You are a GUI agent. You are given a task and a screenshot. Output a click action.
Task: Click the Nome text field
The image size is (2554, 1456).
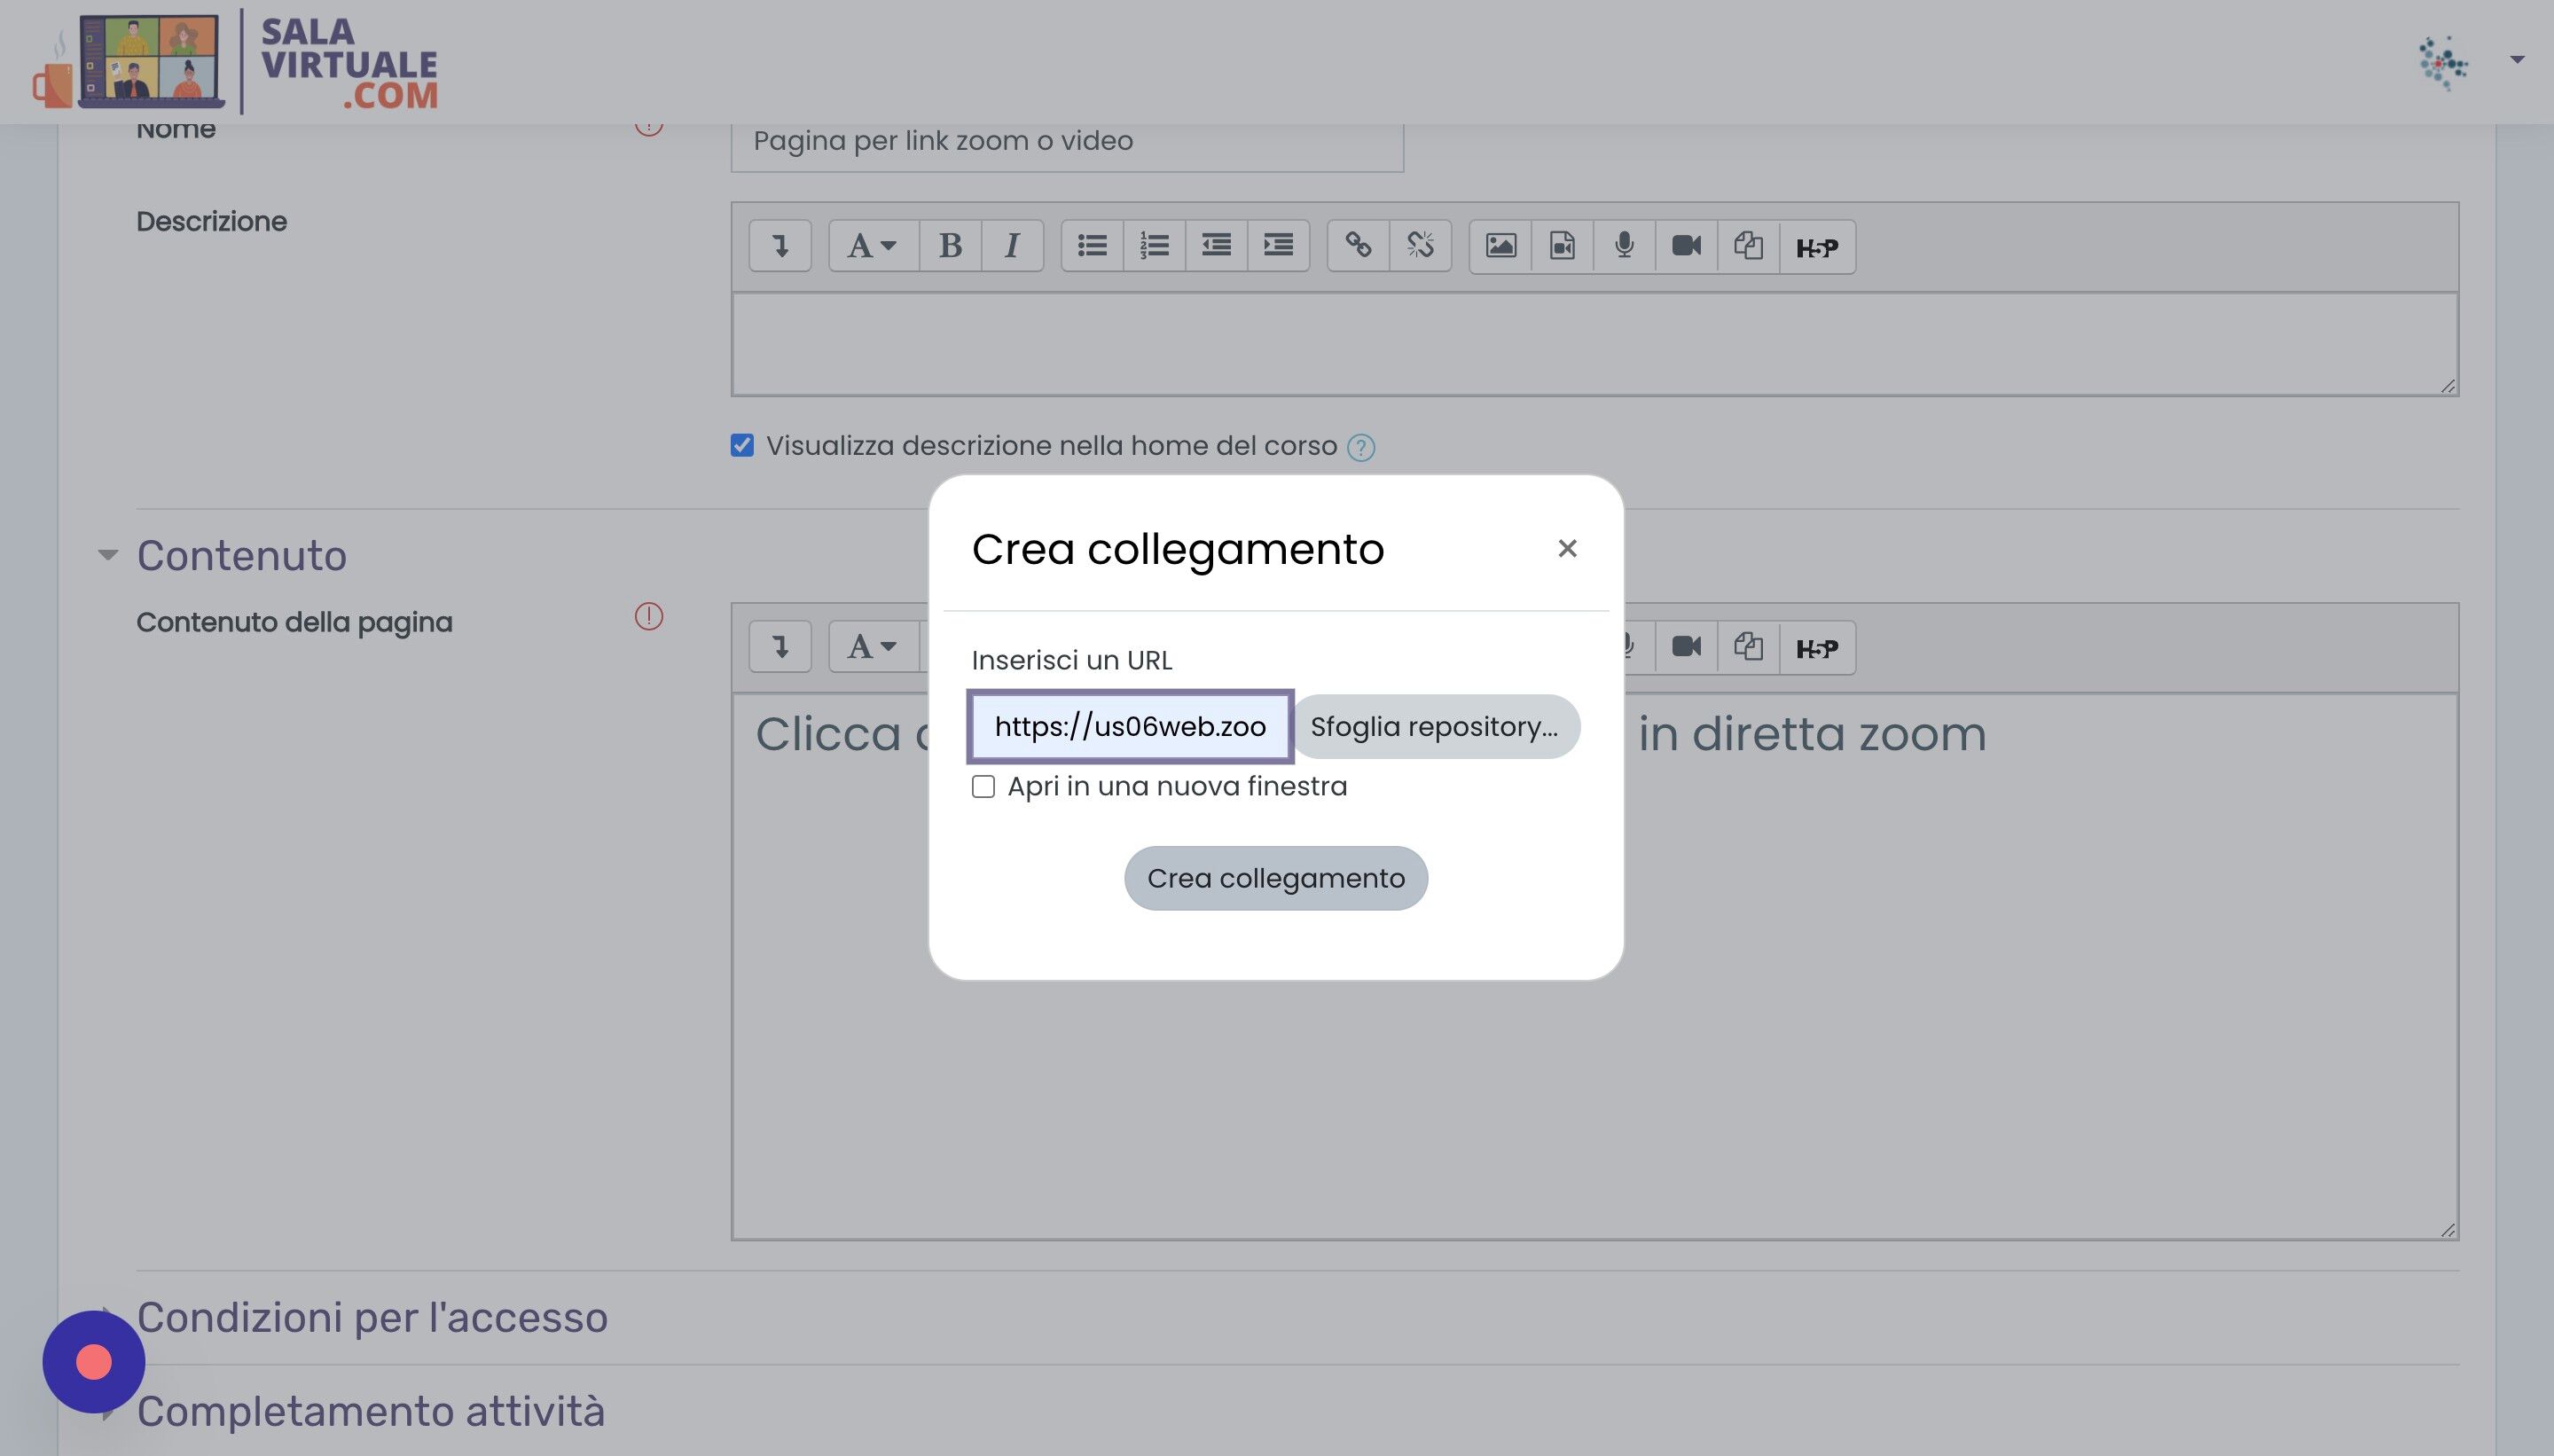click(x=1067, y=142)
